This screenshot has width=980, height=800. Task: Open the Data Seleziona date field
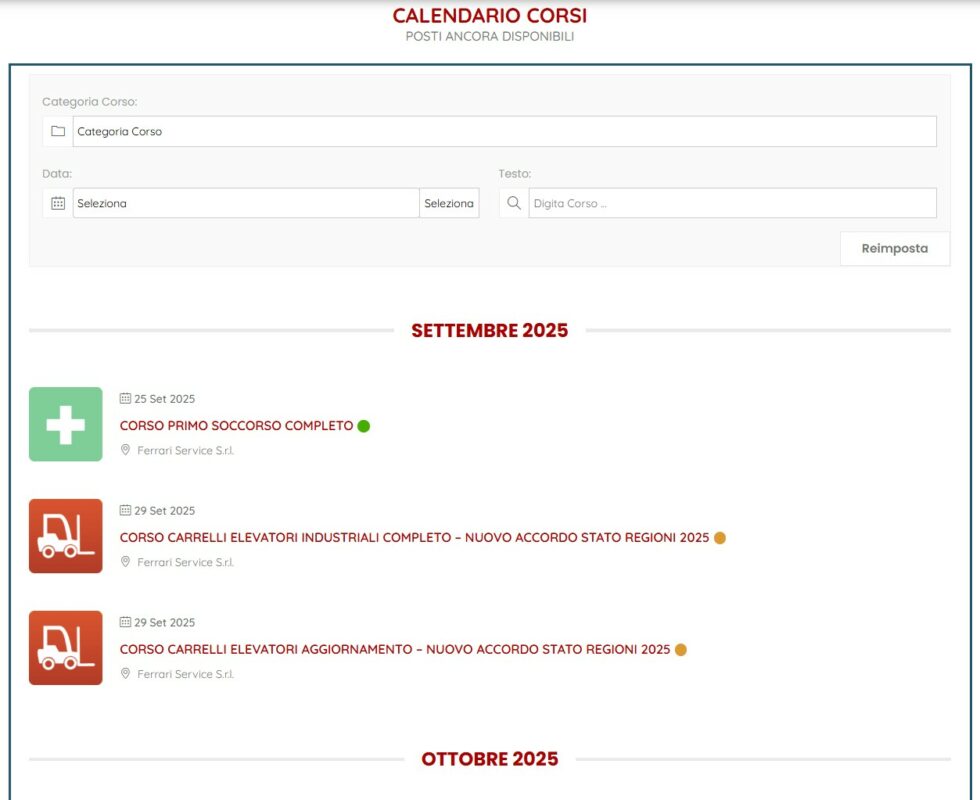click(245, 203)
